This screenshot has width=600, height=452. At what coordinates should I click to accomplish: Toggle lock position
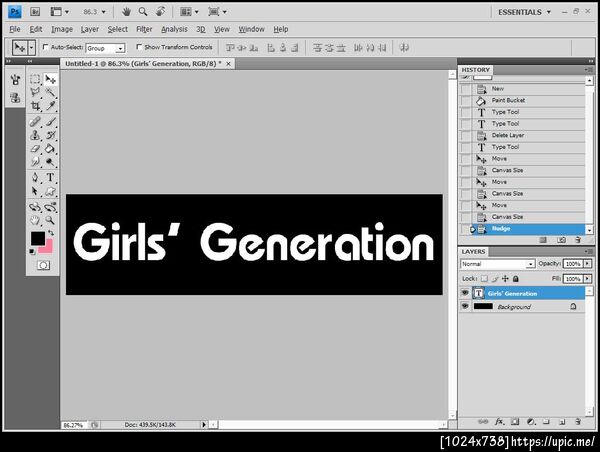tap(505, 279)
